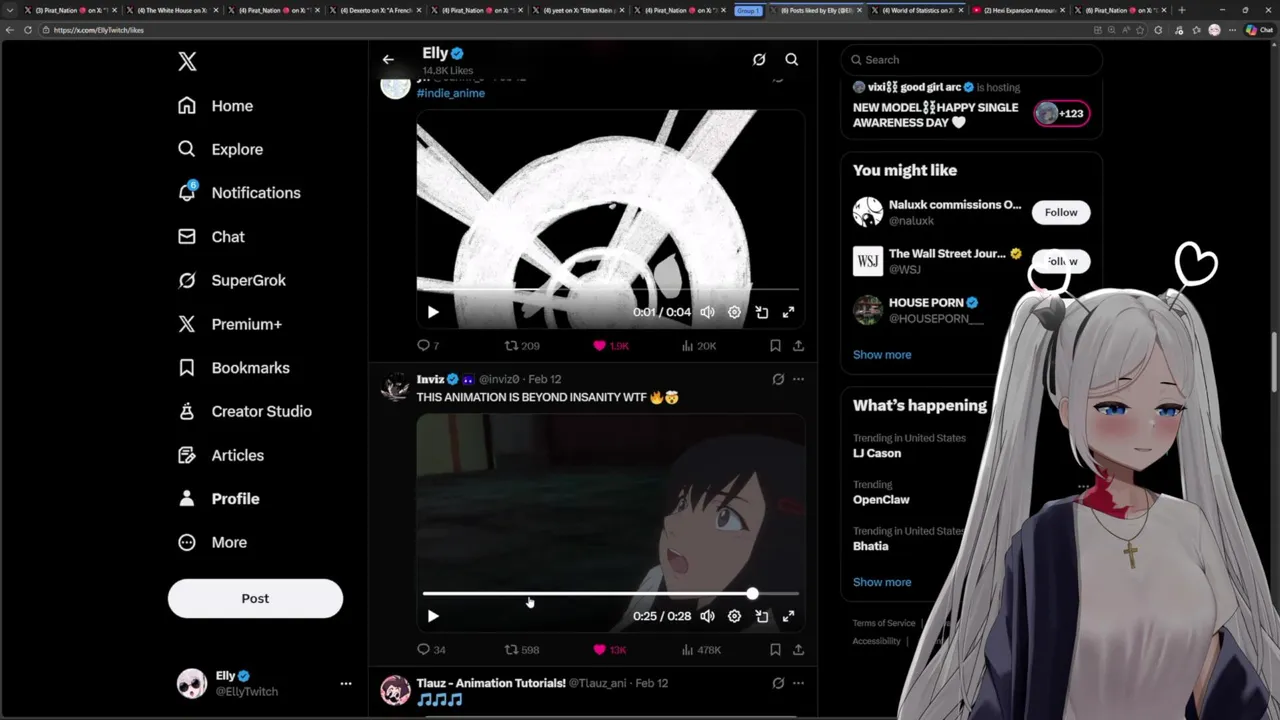Viewport: 1280px width, 720px height.
Task: Click the Inviz video progress slider handle
Action: [x=752, y=594]
